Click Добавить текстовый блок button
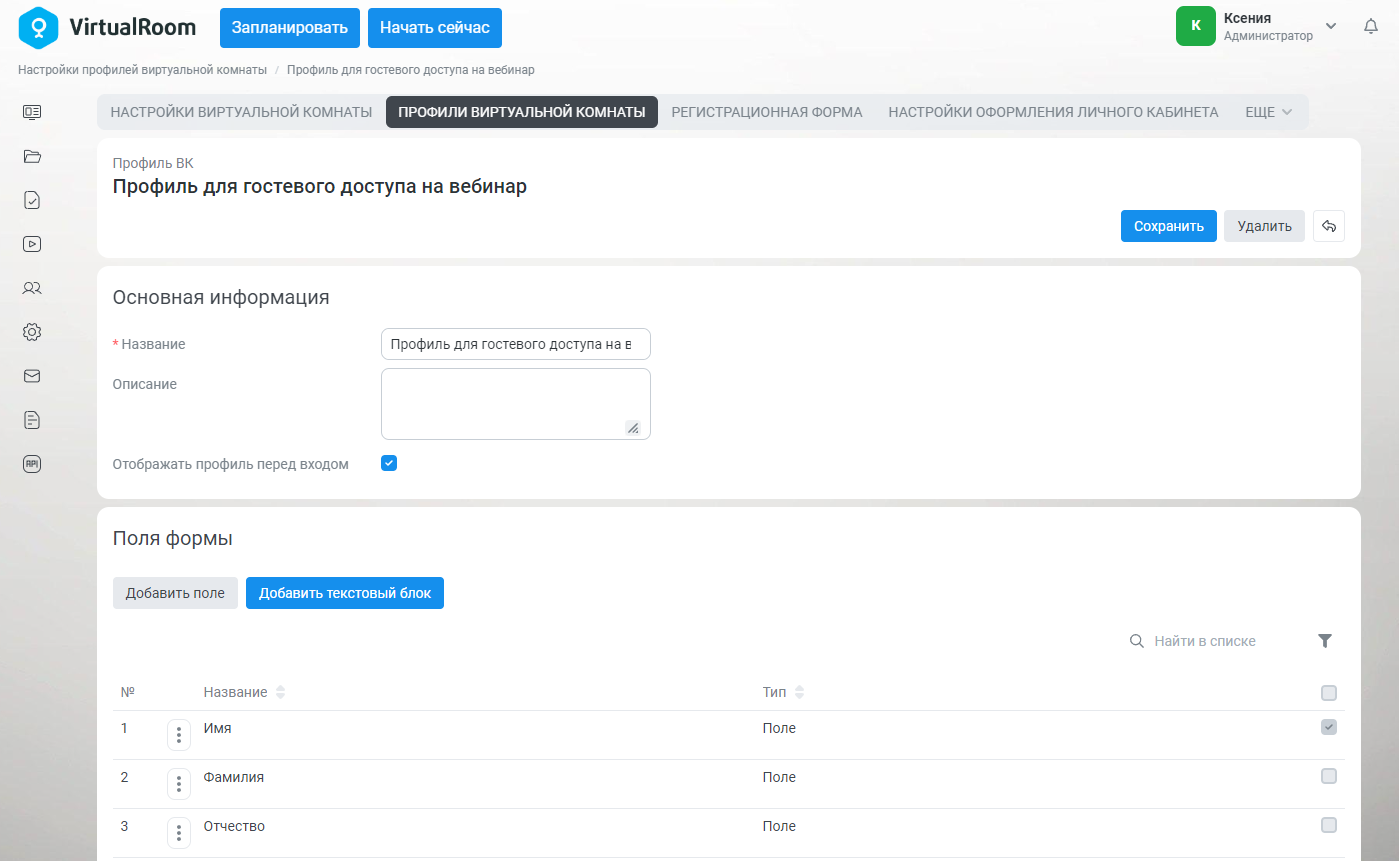The width and height of the screenshot is (1399, 861). tap(345, 593)
